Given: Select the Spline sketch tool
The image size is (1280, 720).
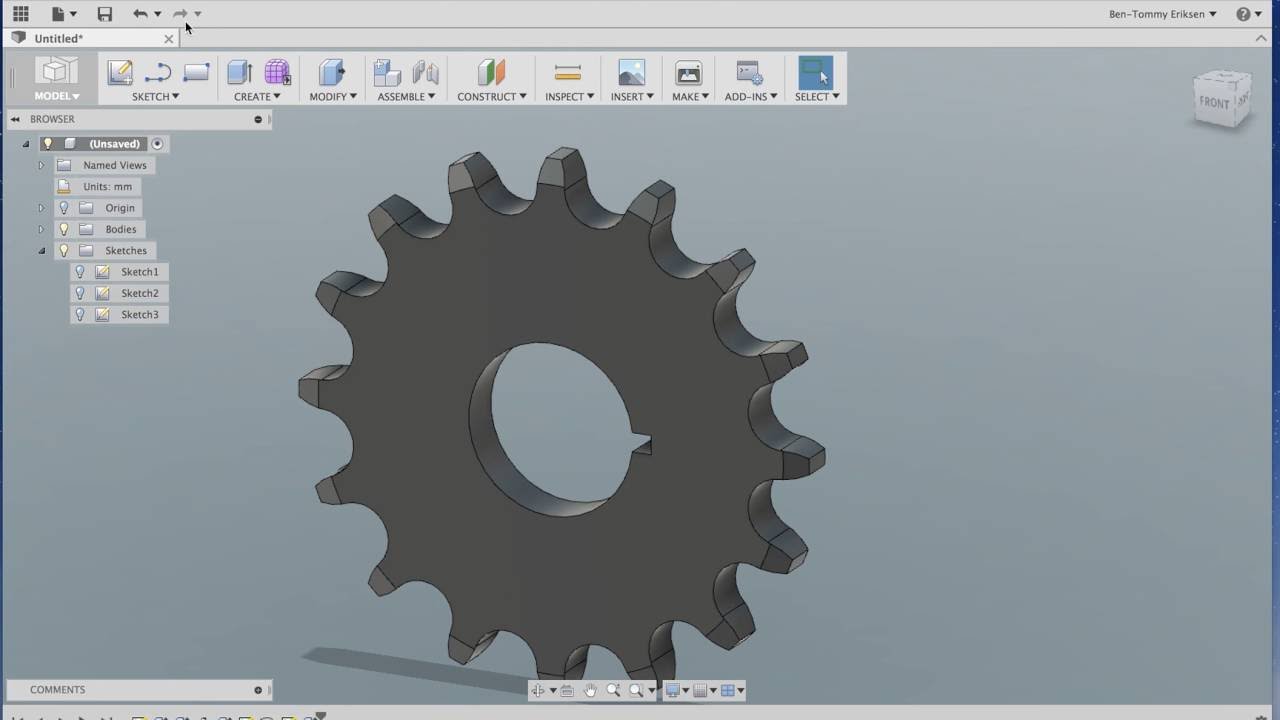Looking at the screenshot, I should [x=158, y=72].
